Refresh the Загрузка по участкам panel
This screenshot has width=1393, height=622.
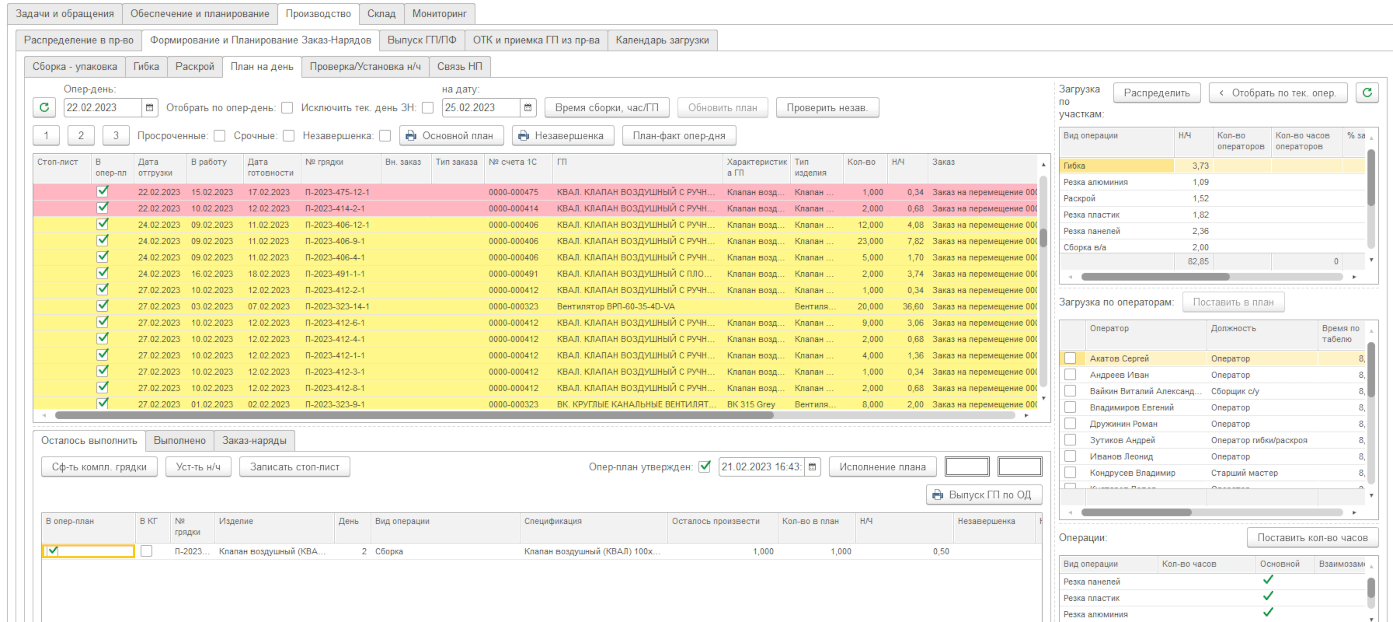click(x=1367, y=93)
